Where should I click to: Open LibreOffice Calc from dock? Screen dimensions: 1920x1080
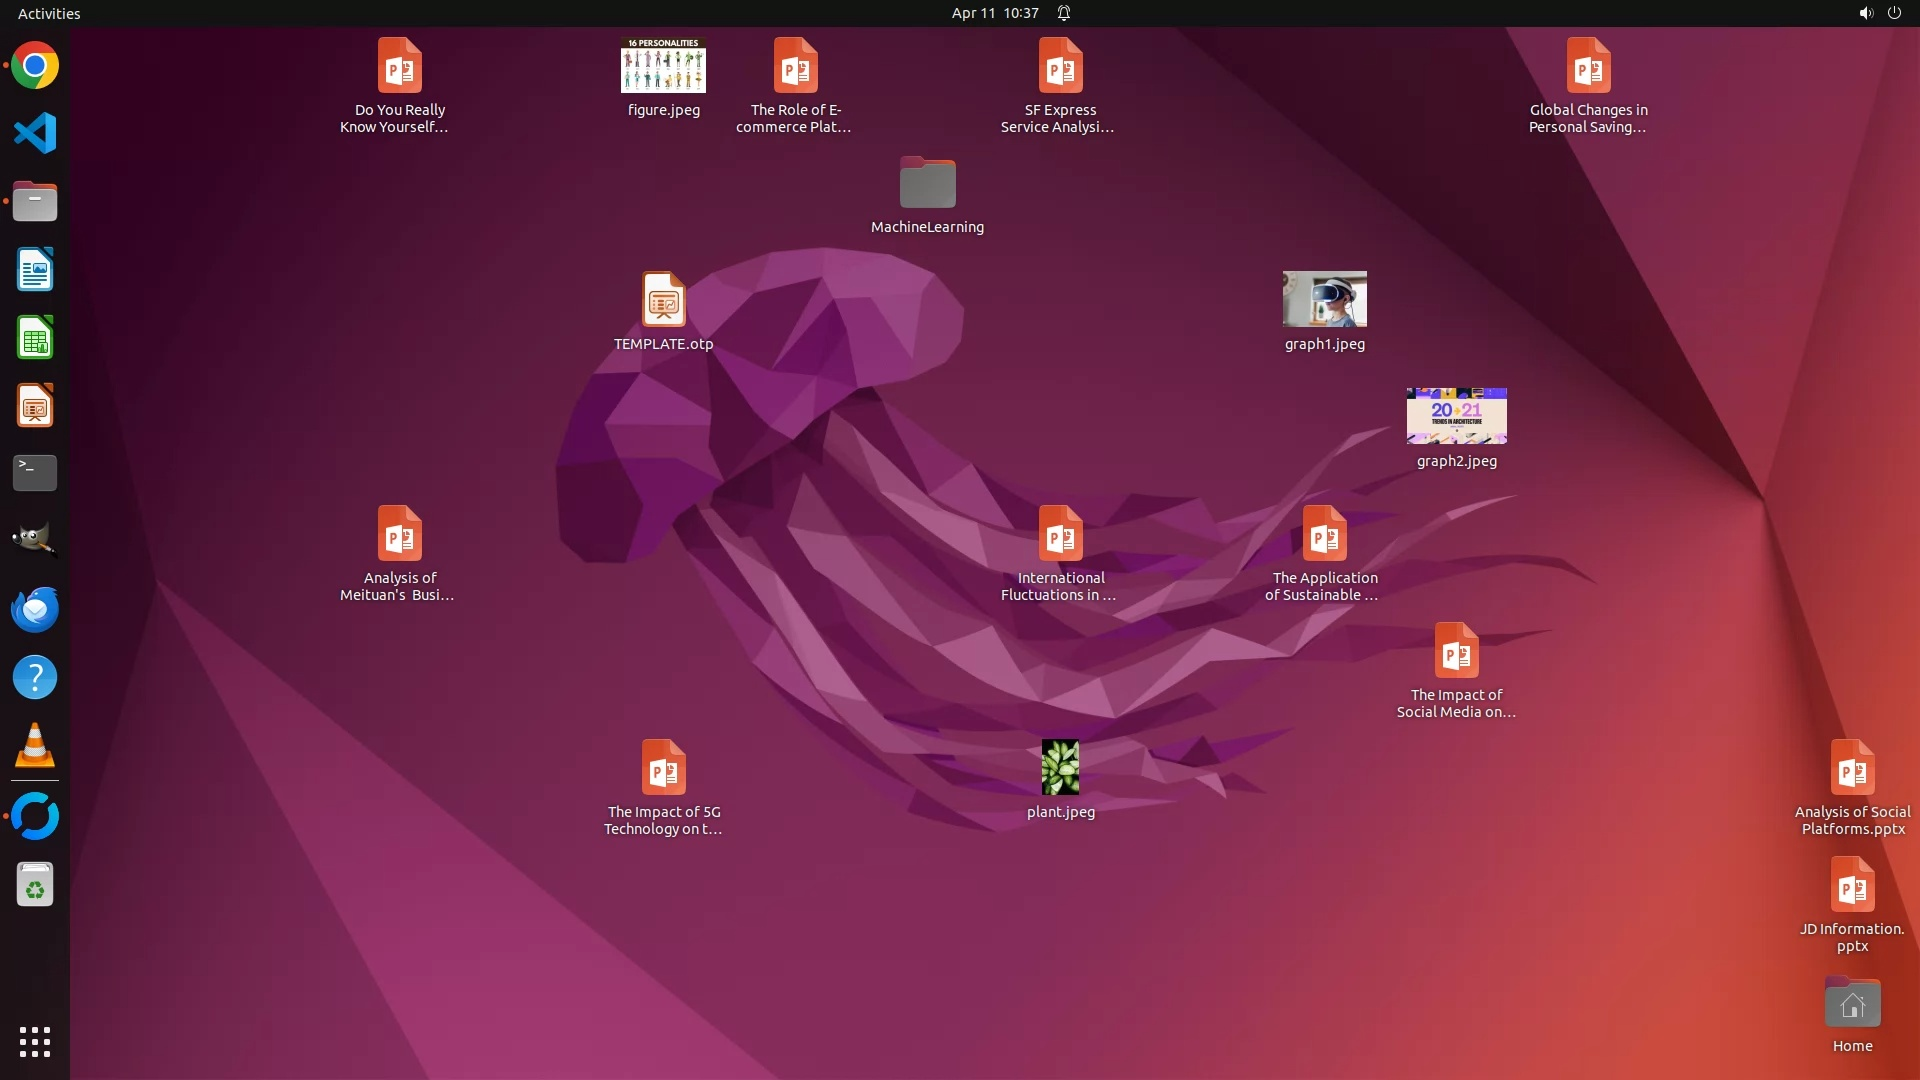35,338
